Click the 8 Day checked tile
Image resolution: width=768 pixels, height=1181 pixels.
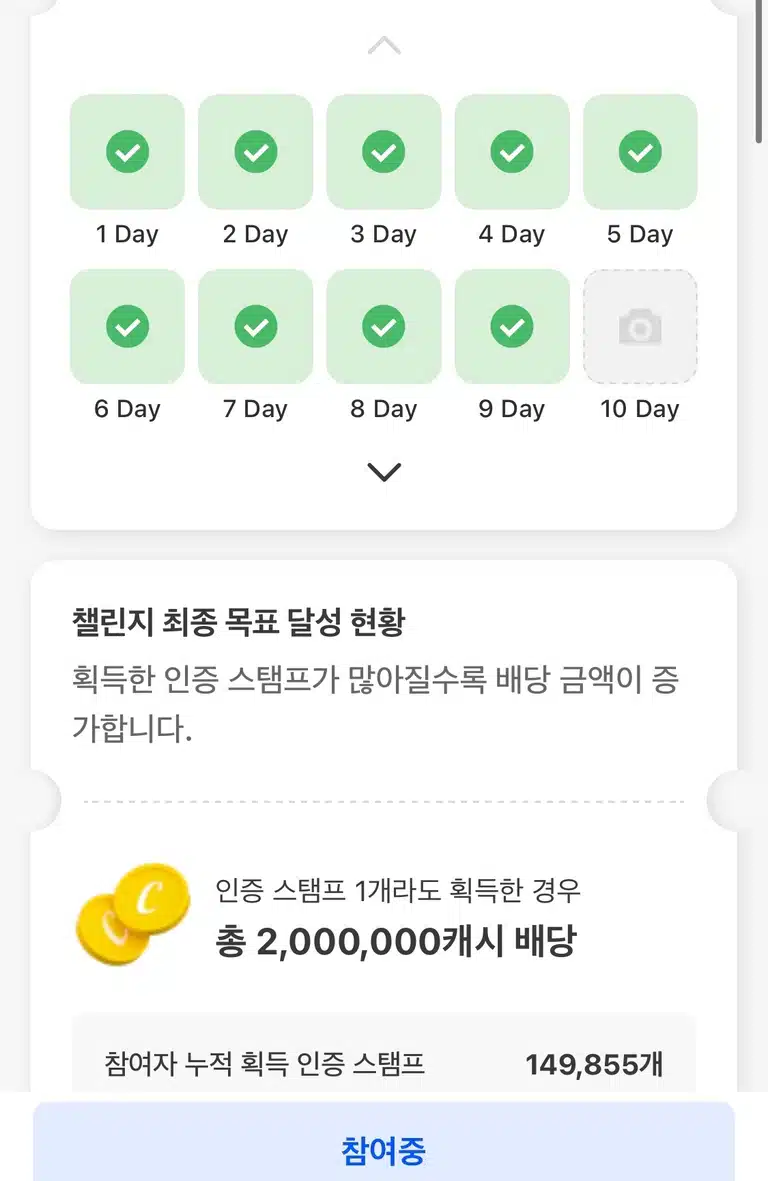pyautogui.click(x=383, y=327)
